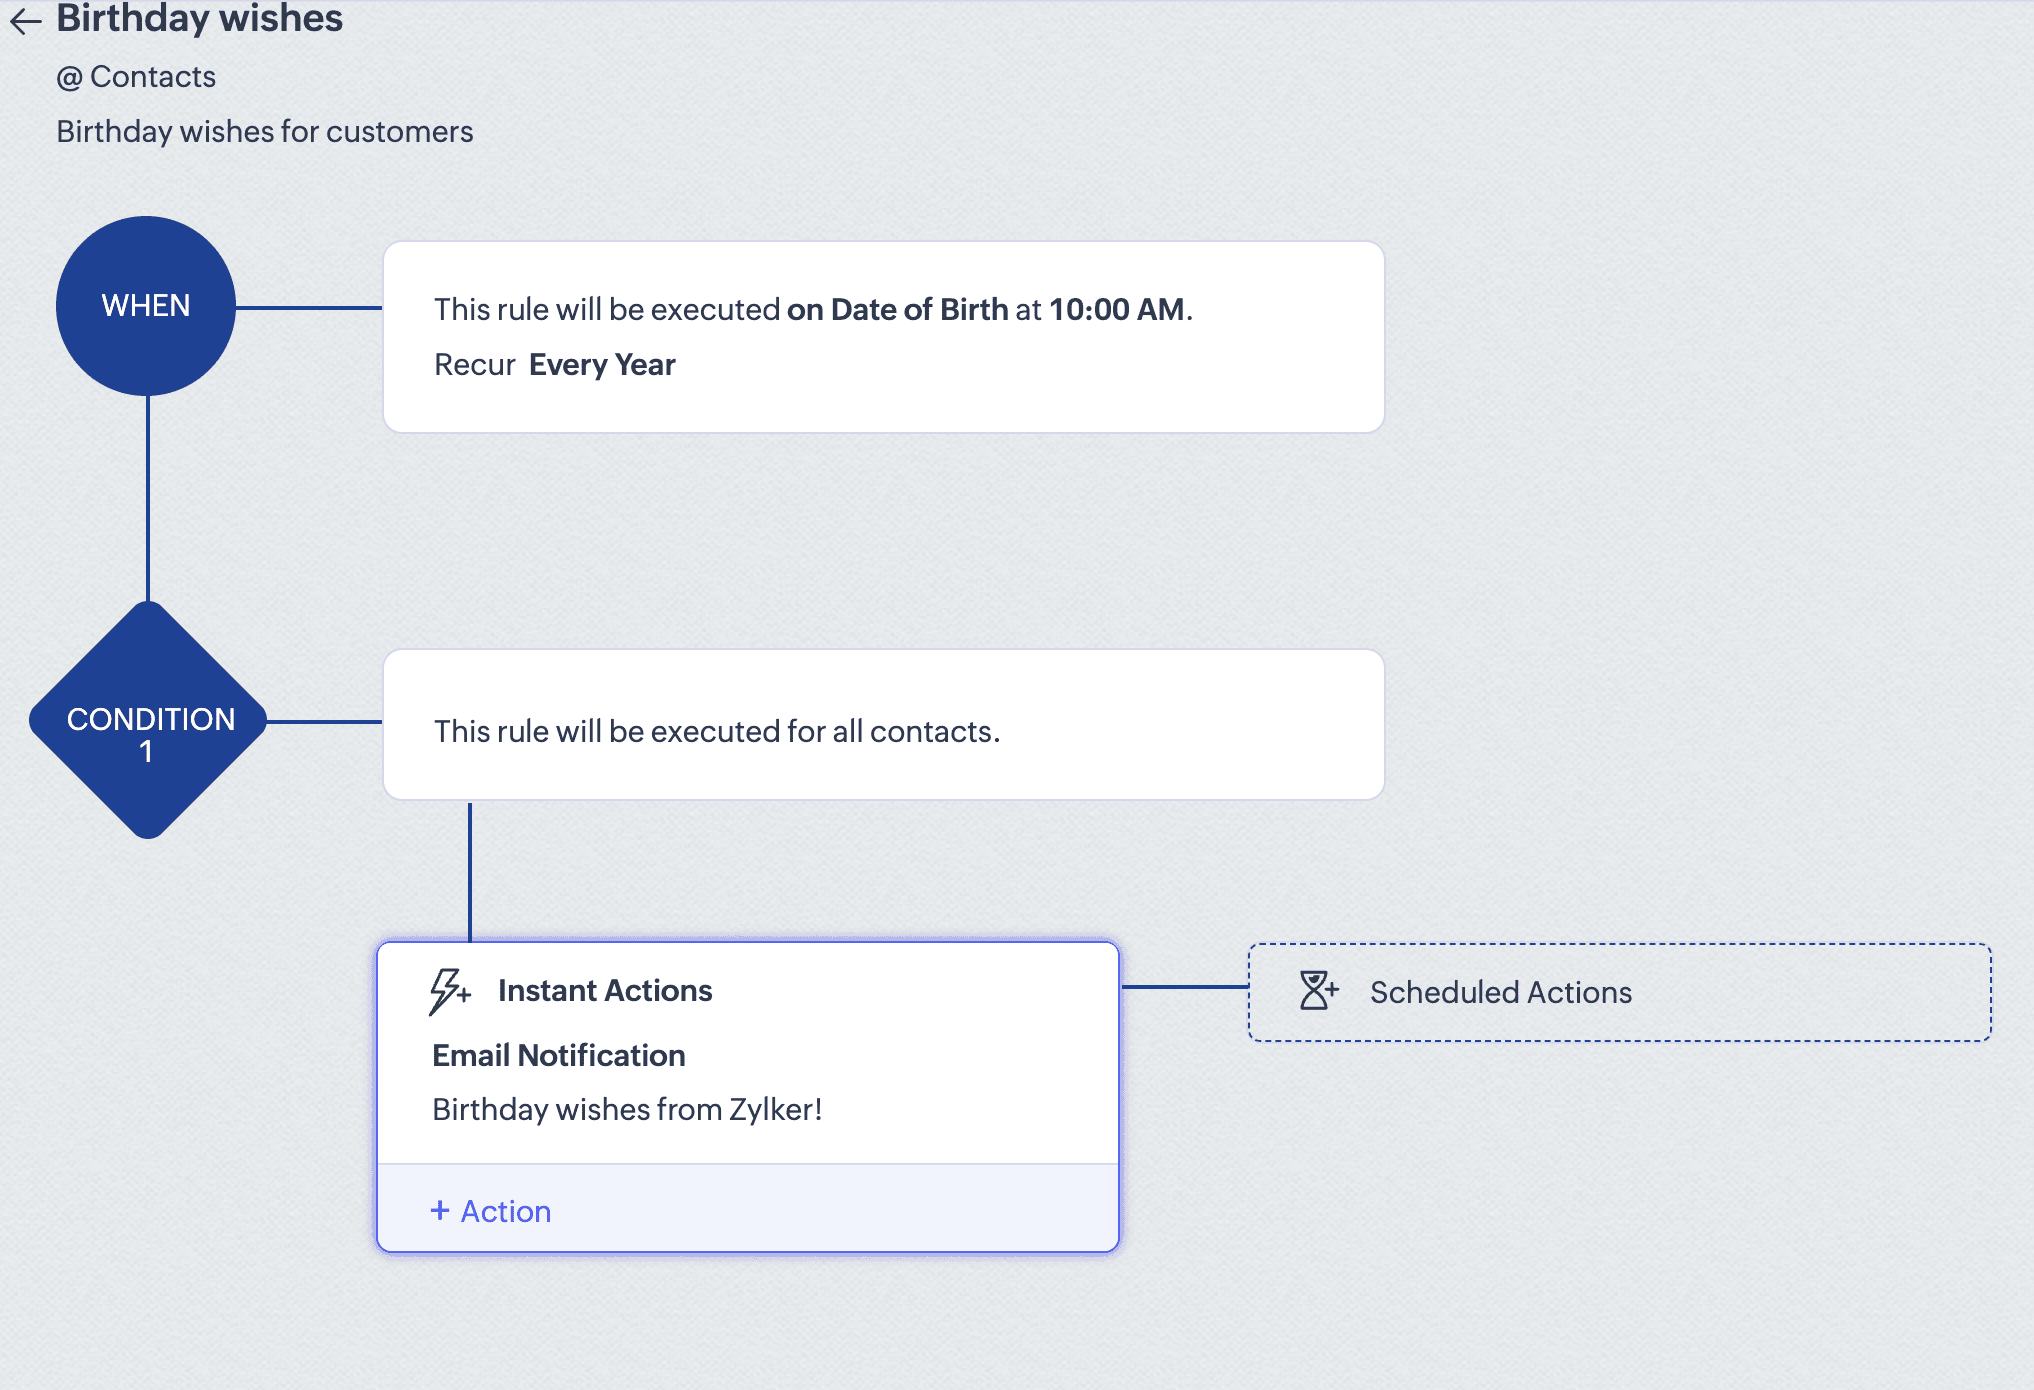
Task: Open the Scheduled Actions box
Action: [x=1620, y=992]
